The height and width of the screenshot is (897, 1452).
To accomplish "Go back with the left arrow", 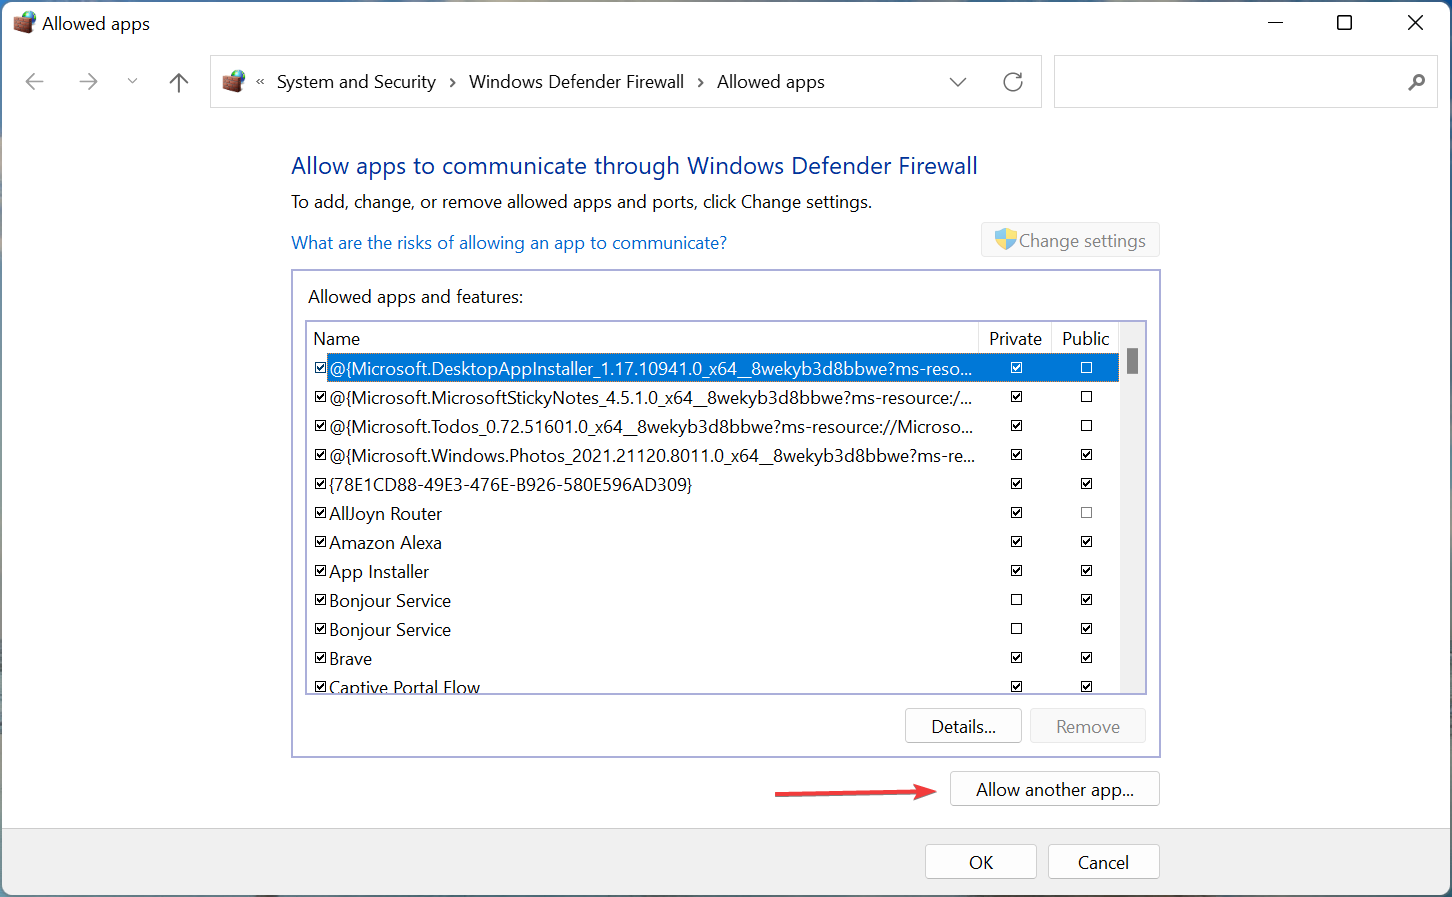I will click(35, 82).
